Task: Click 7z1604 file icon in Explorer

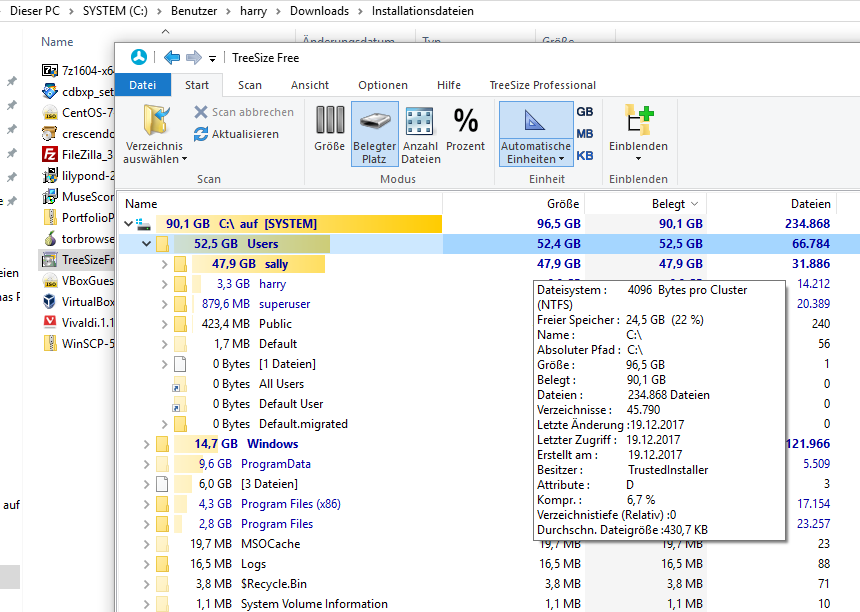Action: pos(50,70)
